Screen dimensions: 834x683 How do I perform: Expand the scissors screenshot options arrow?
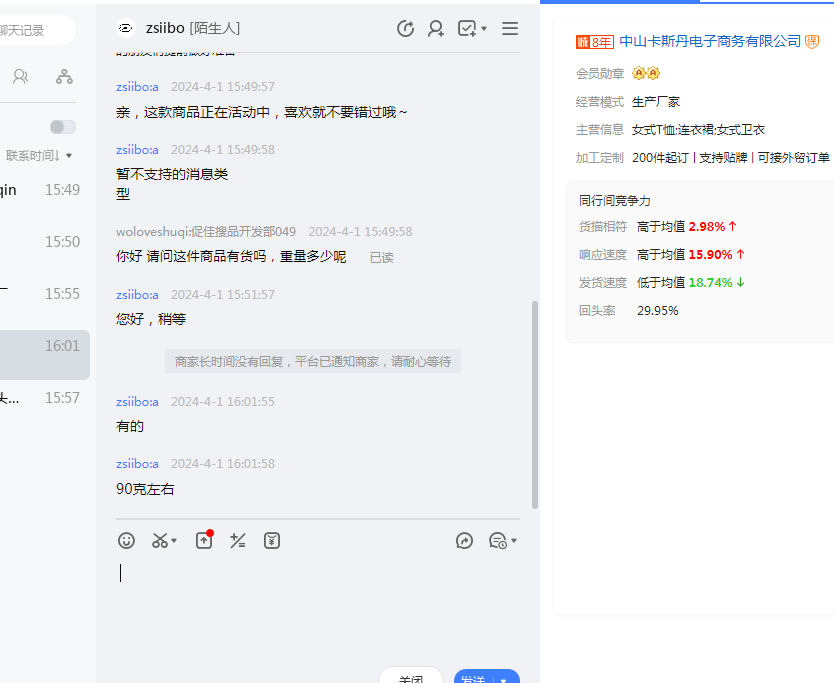[175, 541]
